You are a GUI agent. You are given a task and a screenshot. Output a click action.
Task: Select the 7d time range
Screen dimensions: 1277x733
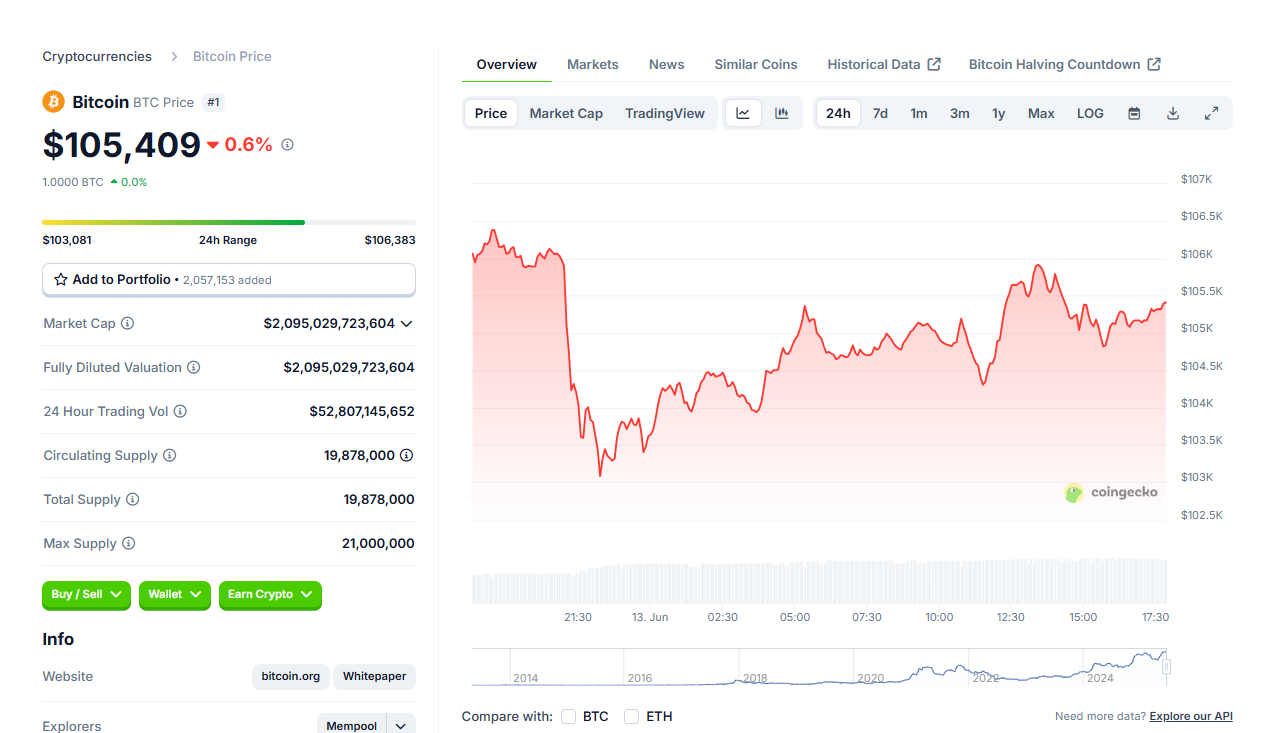coord(880,113)
